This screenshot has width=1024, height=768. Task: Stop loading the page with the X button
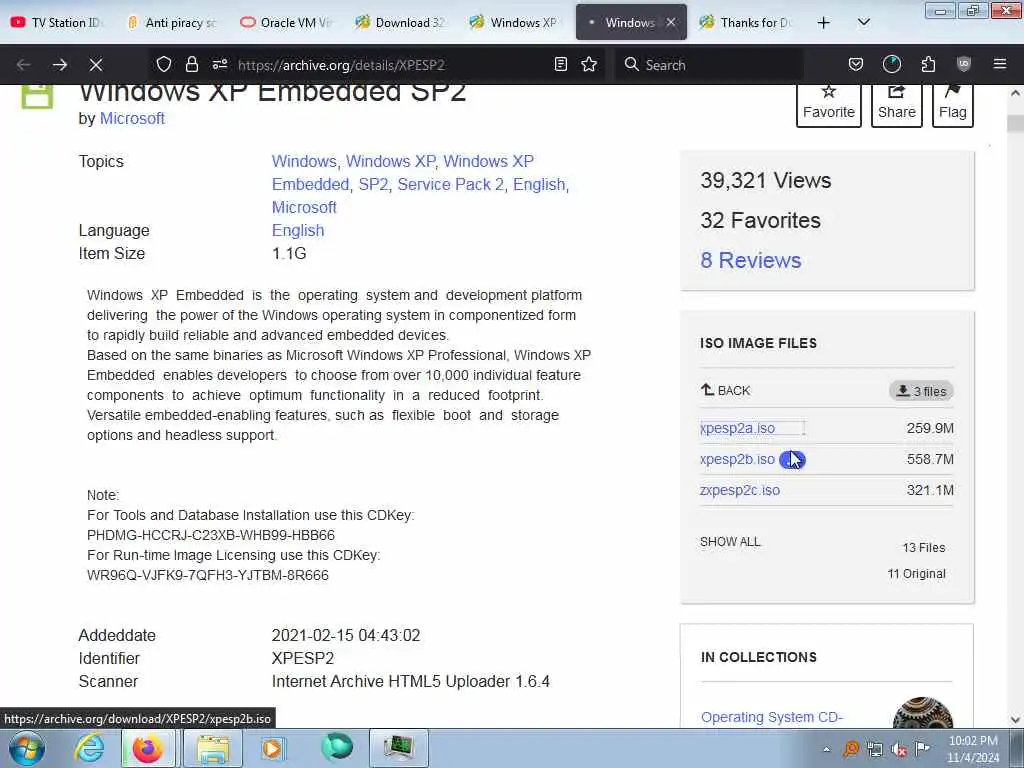(96, 65)
